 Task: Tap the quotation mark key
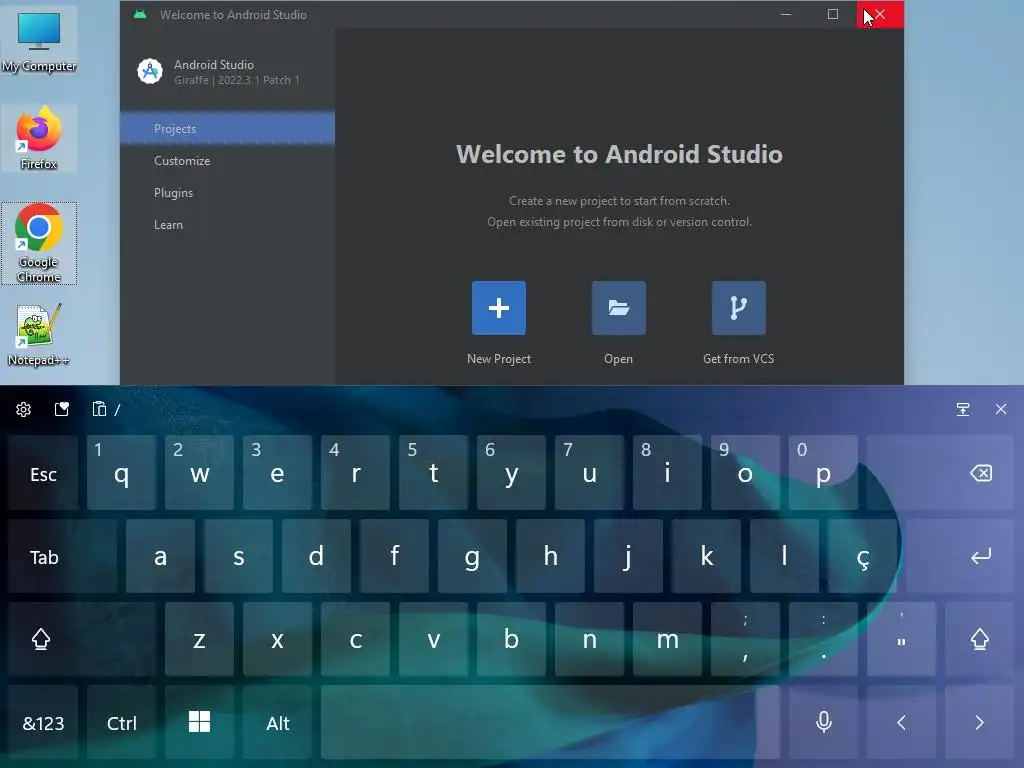[x=901, y=639]
